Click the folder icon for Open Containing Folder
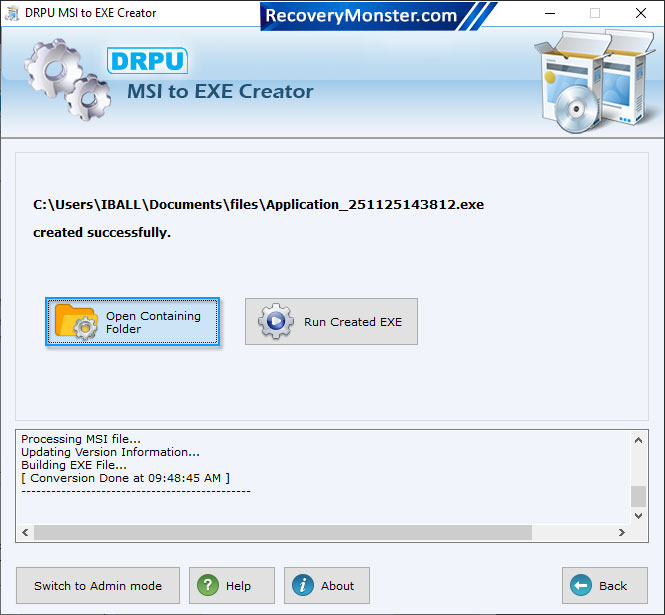 (77, 322)
